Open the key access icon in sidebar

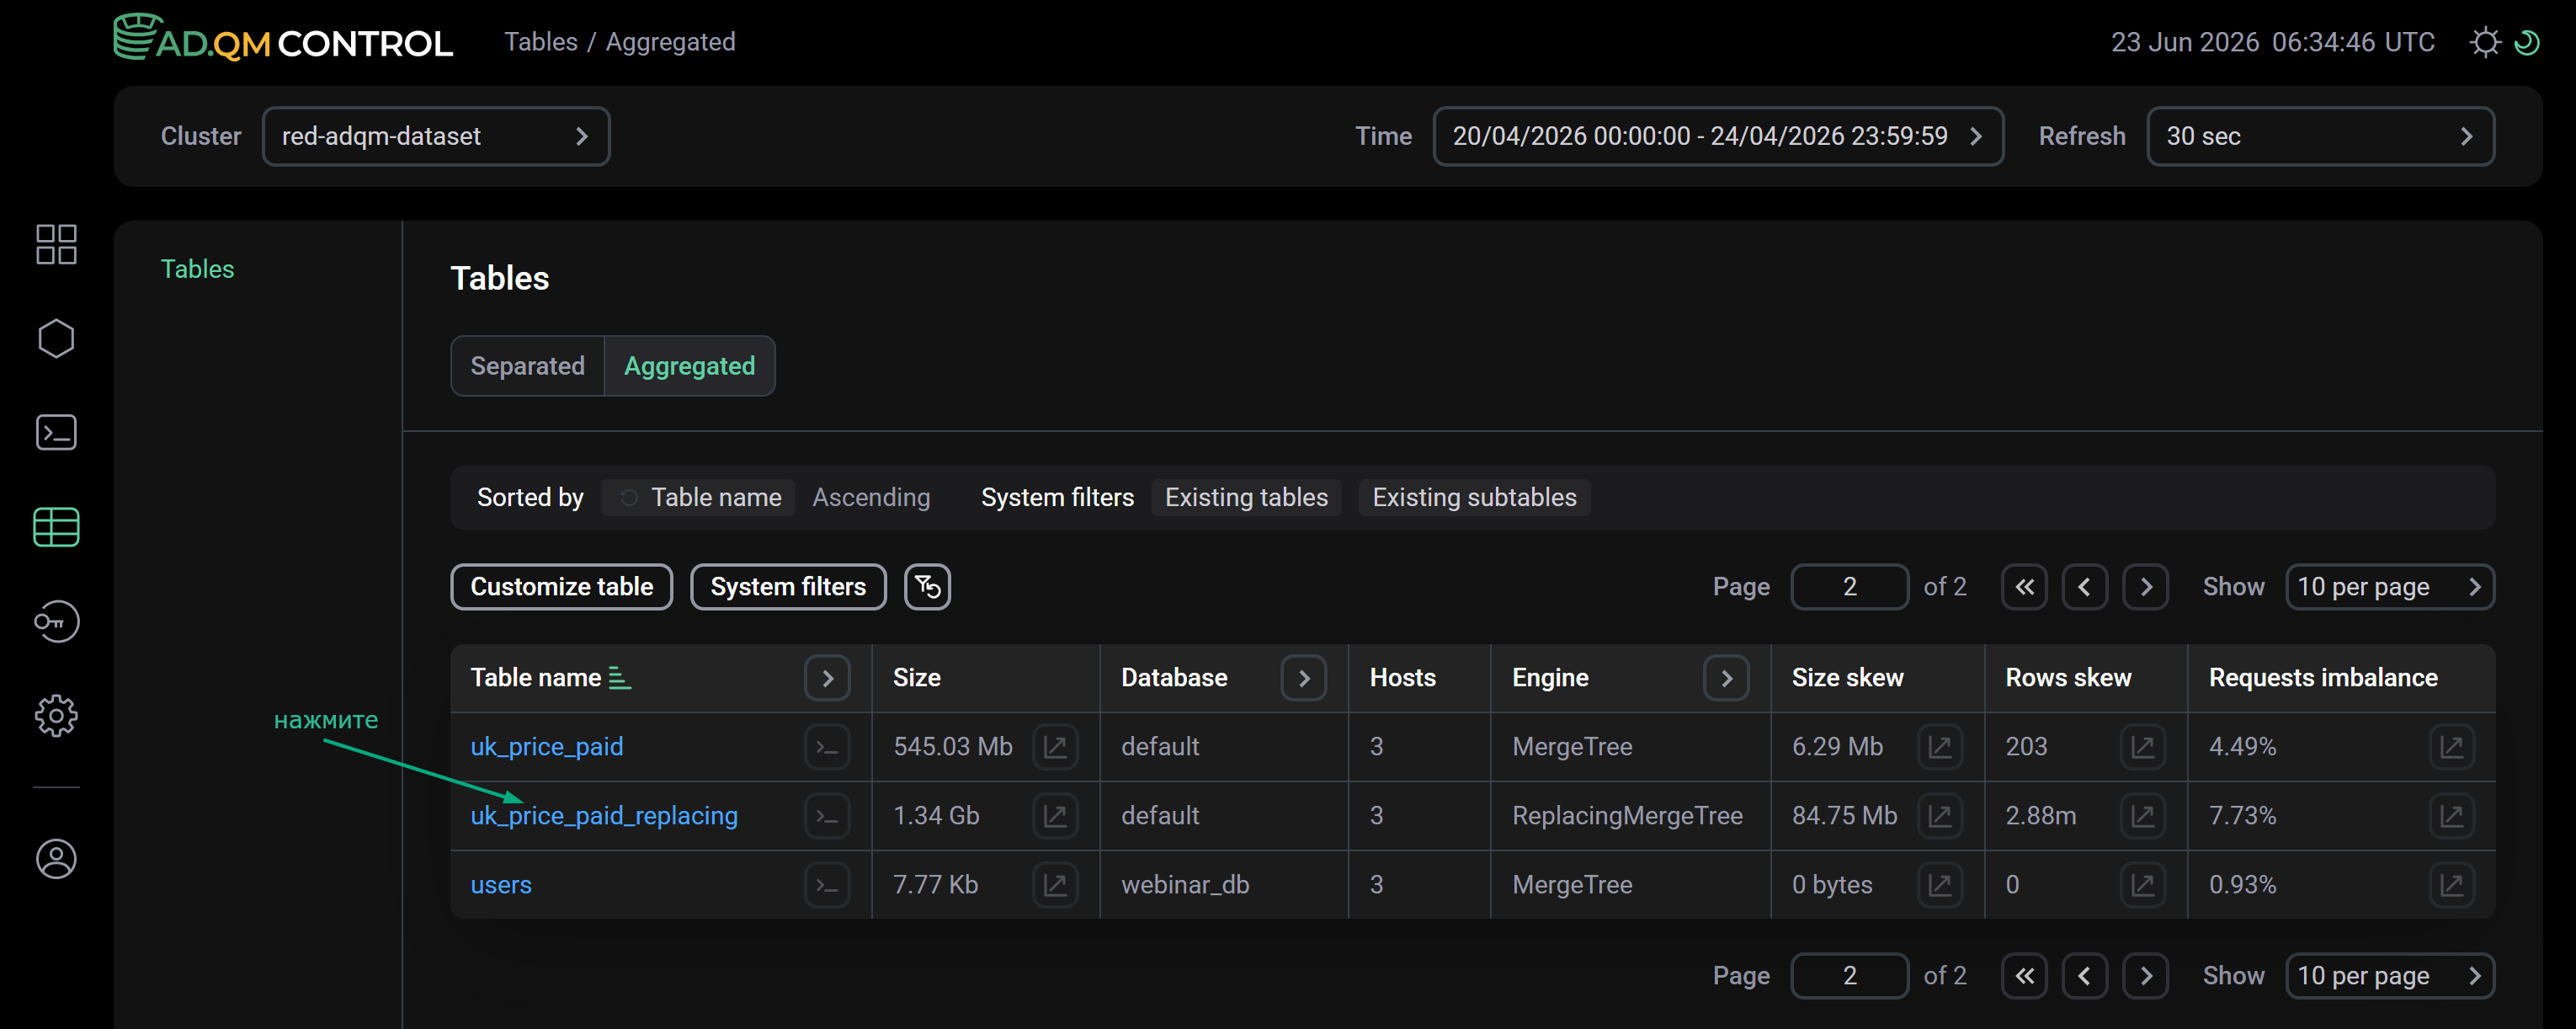click(x=56, y=621)
